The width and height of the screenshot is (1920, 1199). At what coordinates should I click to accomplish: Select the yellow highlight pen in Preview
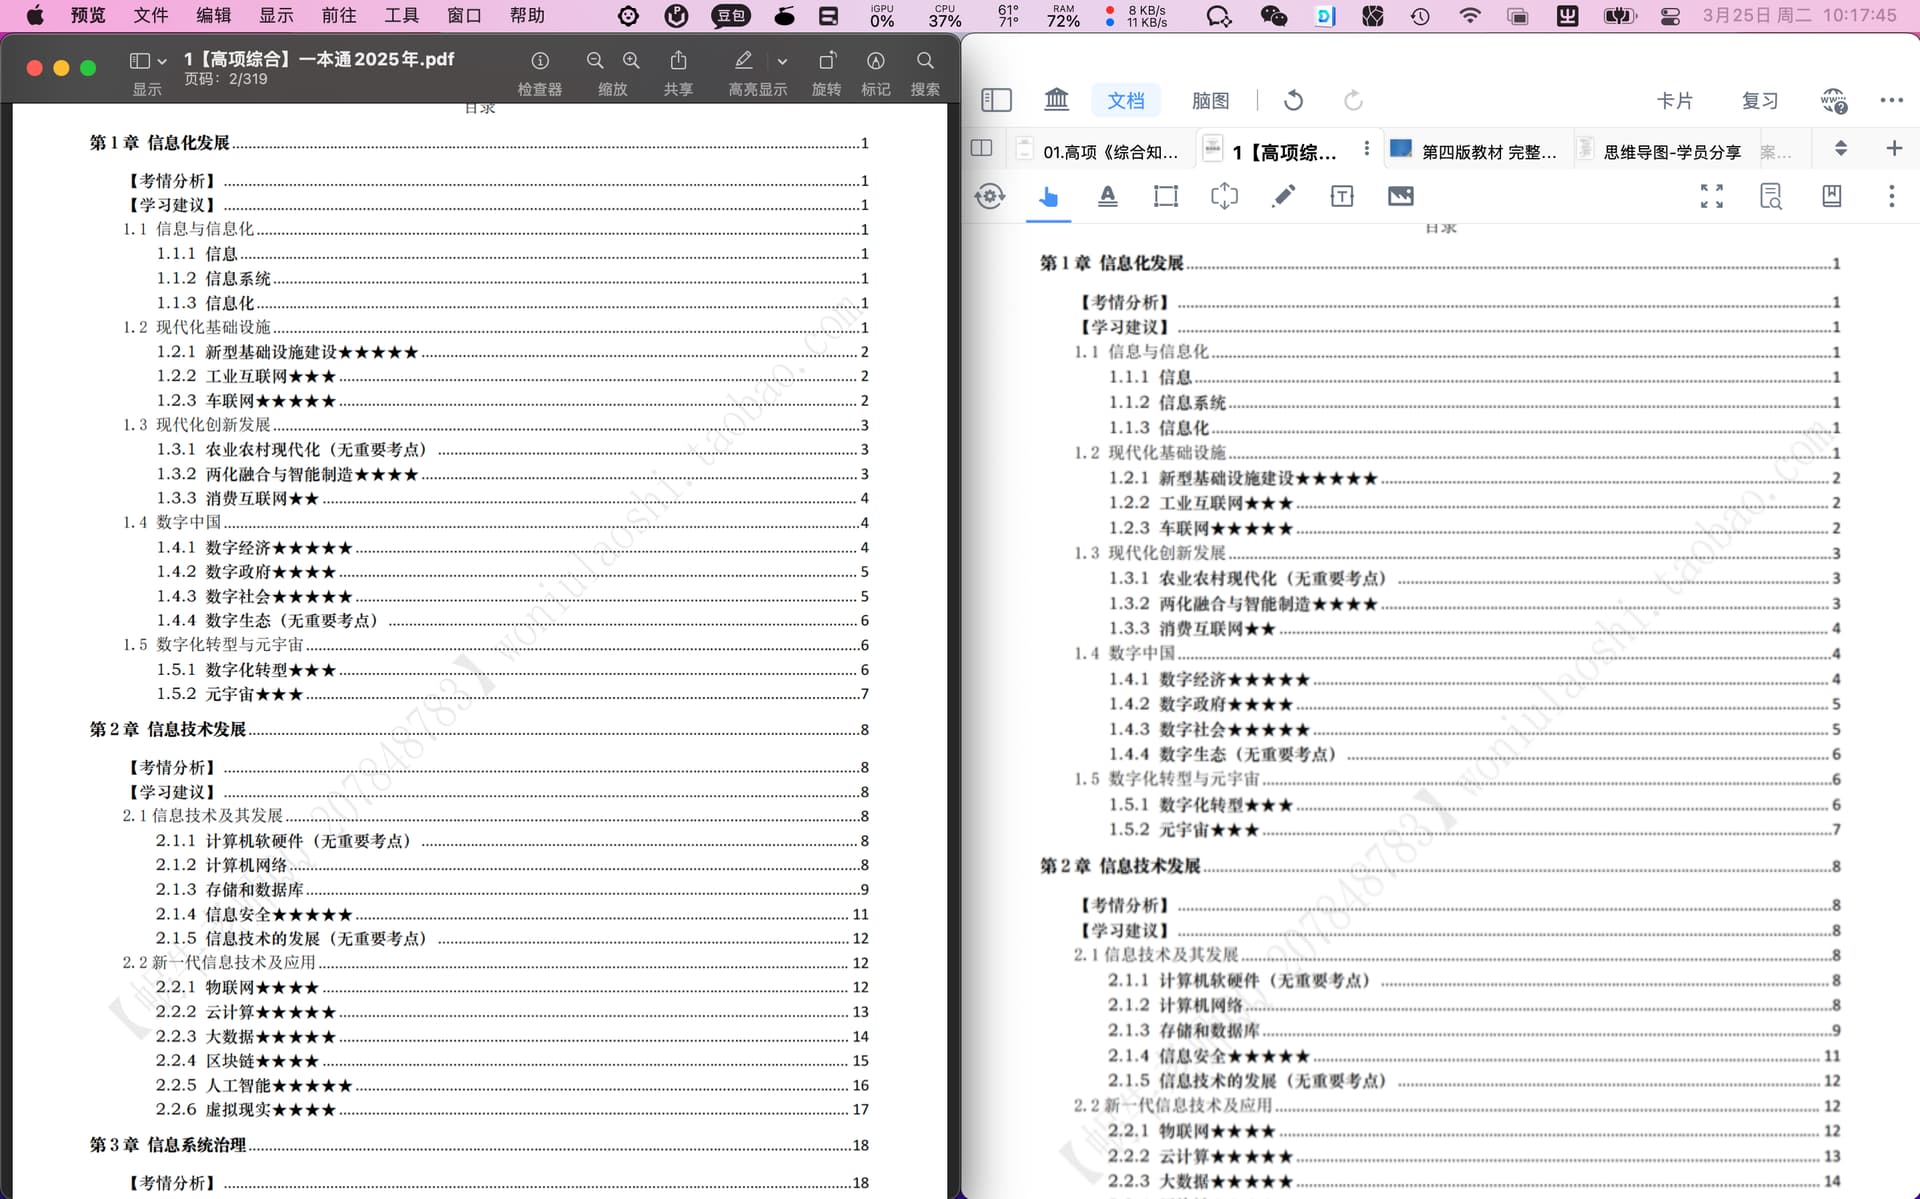click(743, 60)
